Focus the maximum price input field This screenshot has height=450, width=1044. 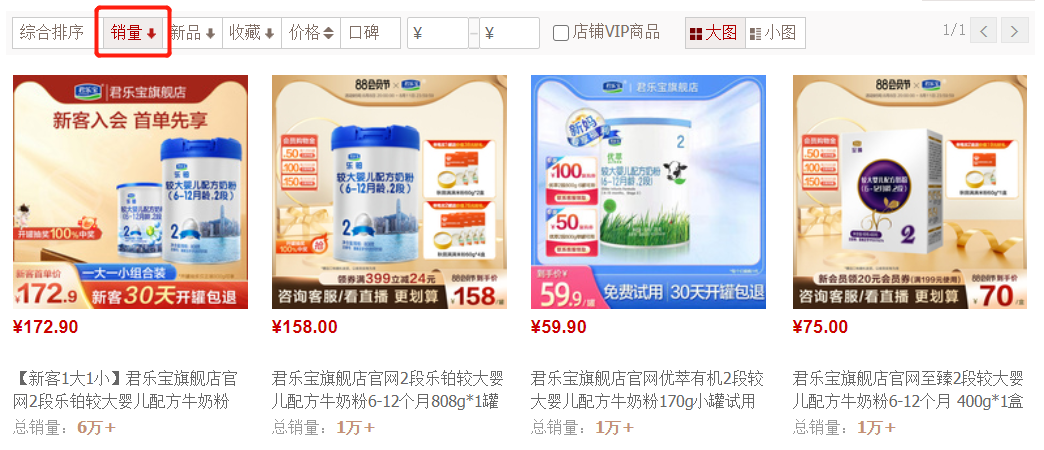click(509, 33)
